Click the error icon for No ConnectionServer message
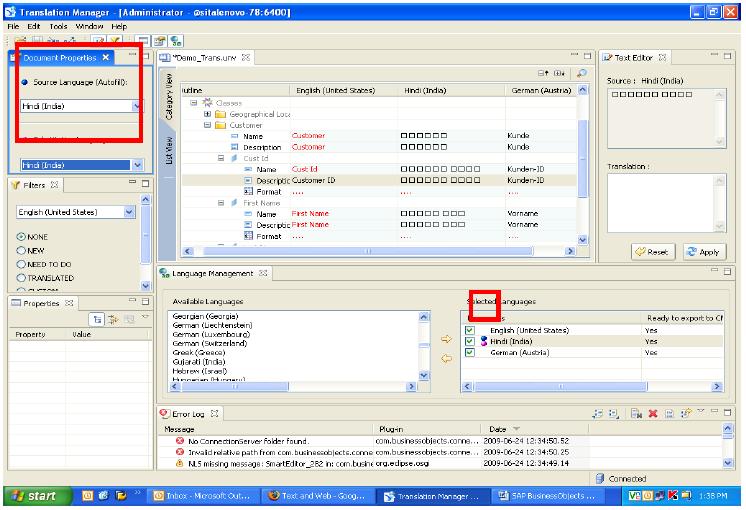The image size is (746, 510). tap(180, 441)
